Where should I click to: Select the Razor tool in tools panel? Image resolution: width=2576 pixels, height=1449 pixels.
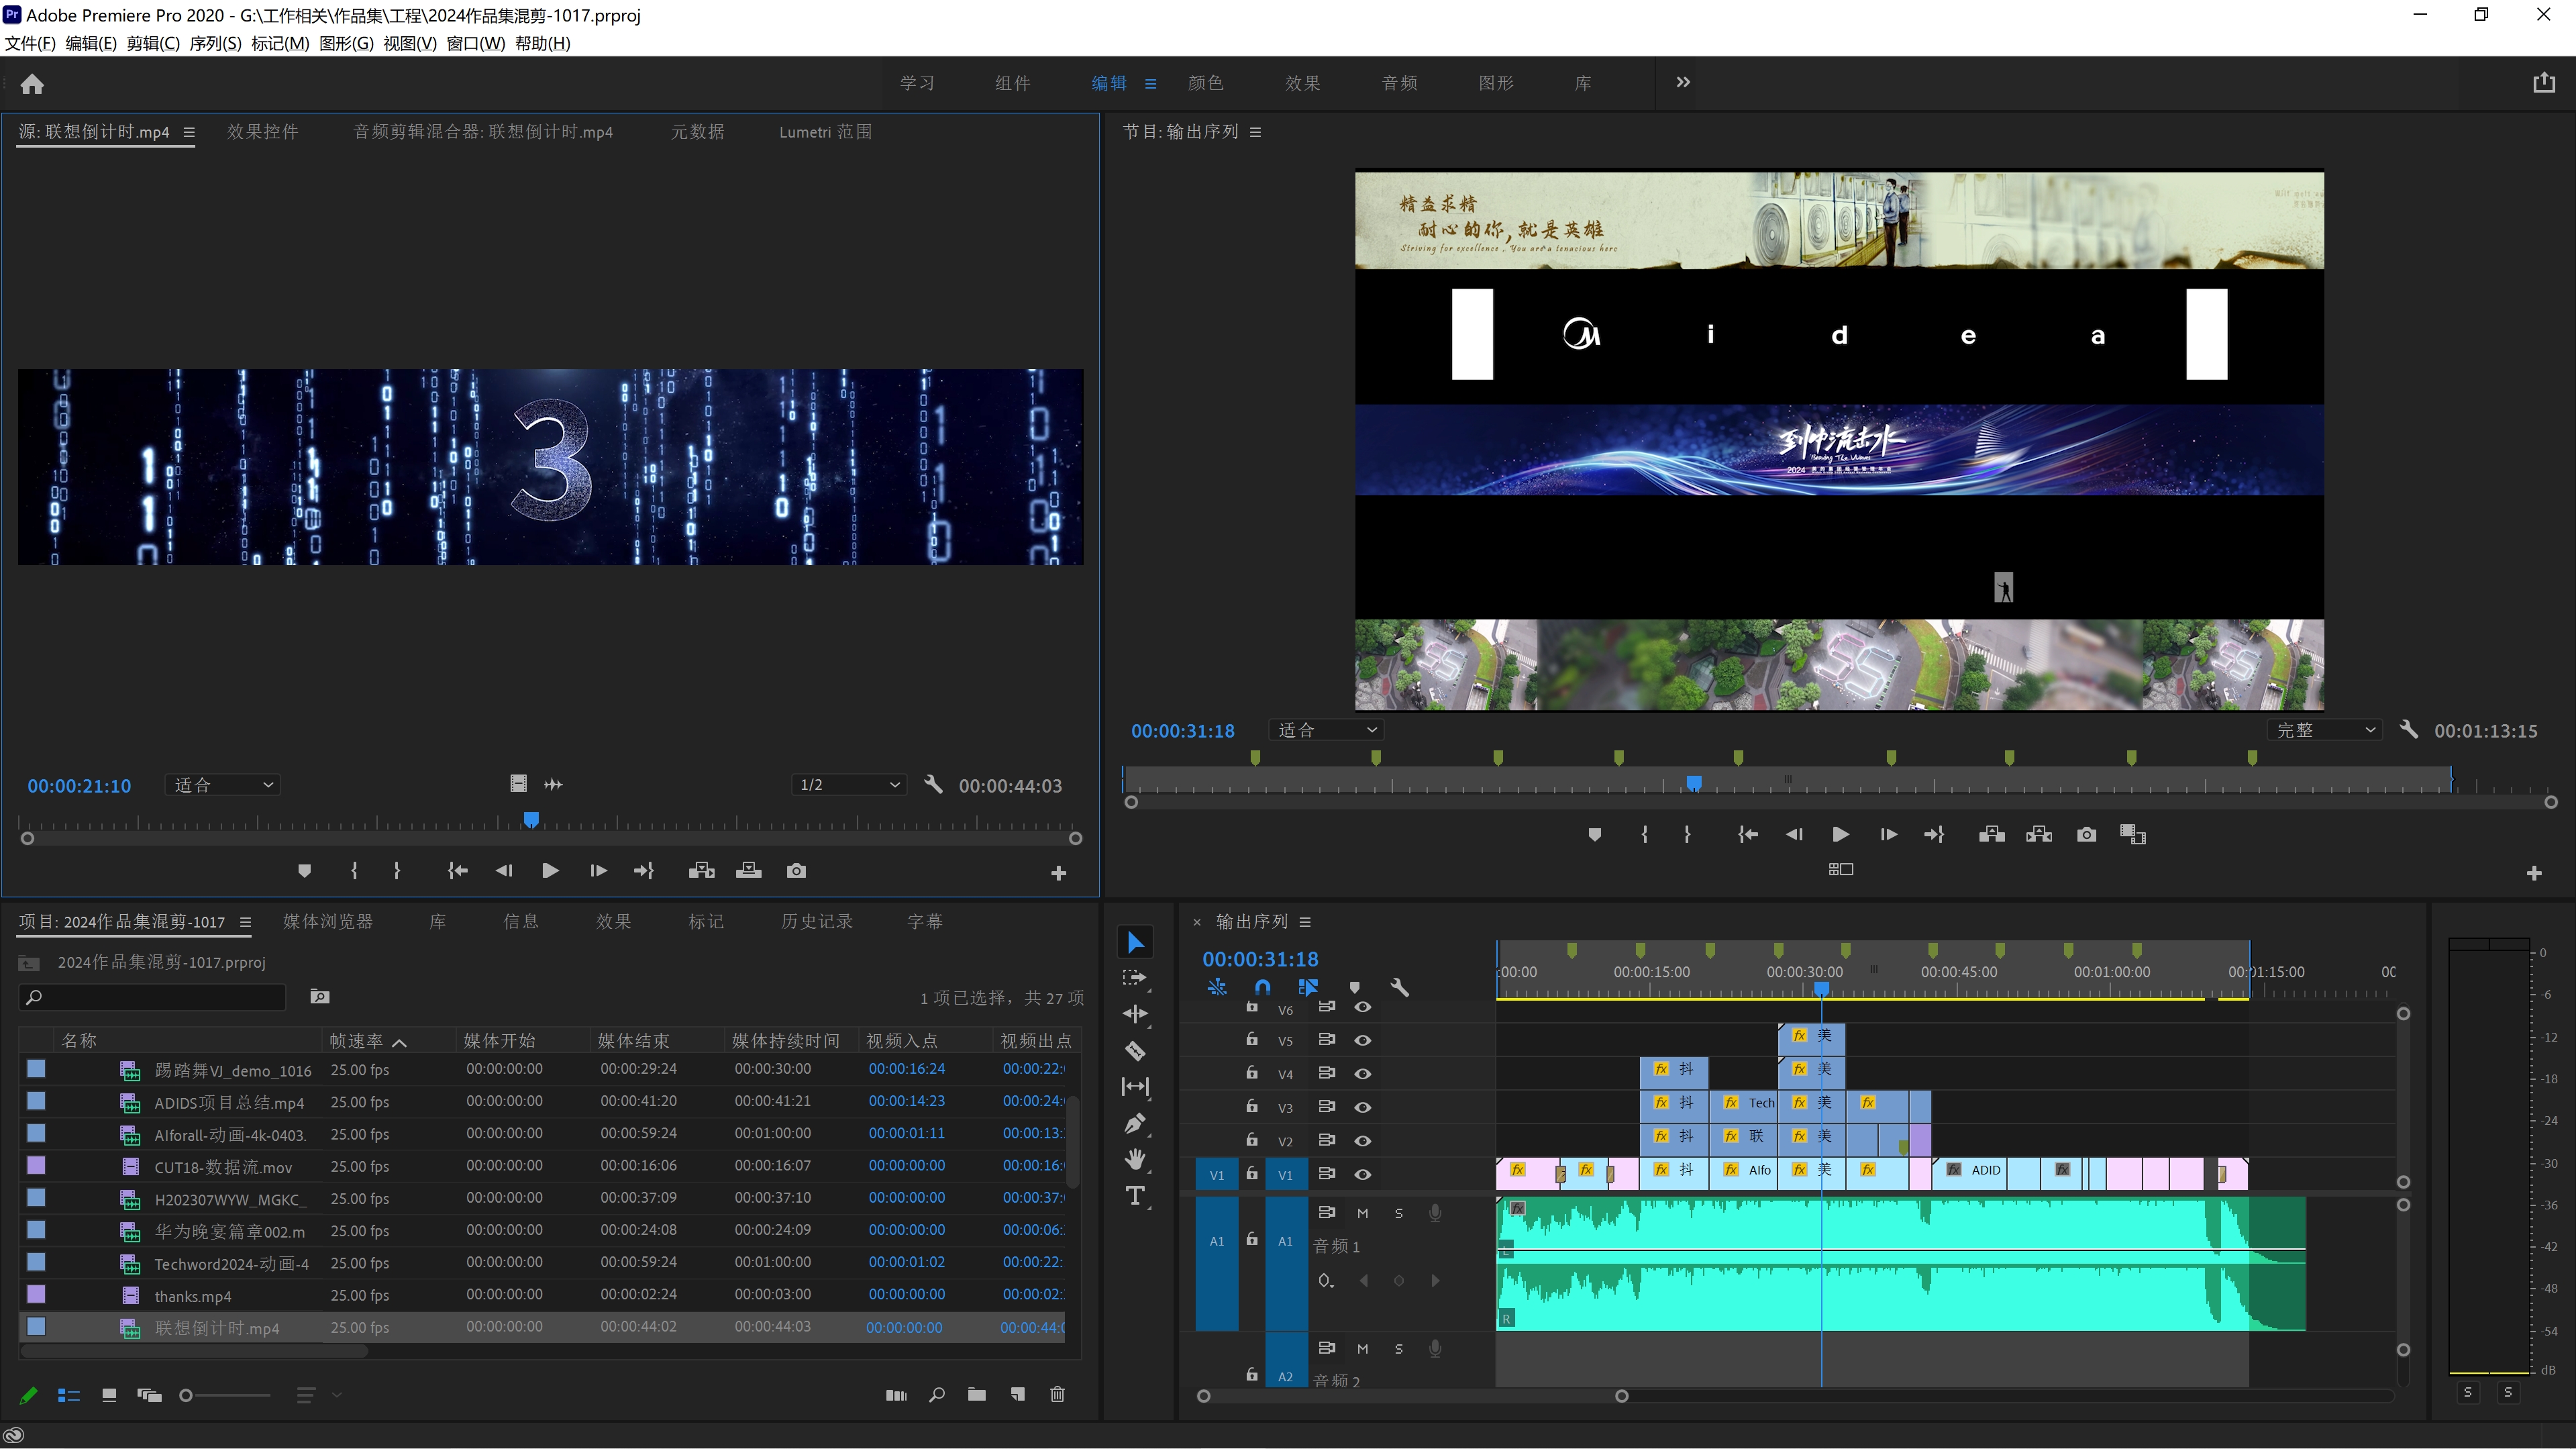[x=1135, y=1051]
